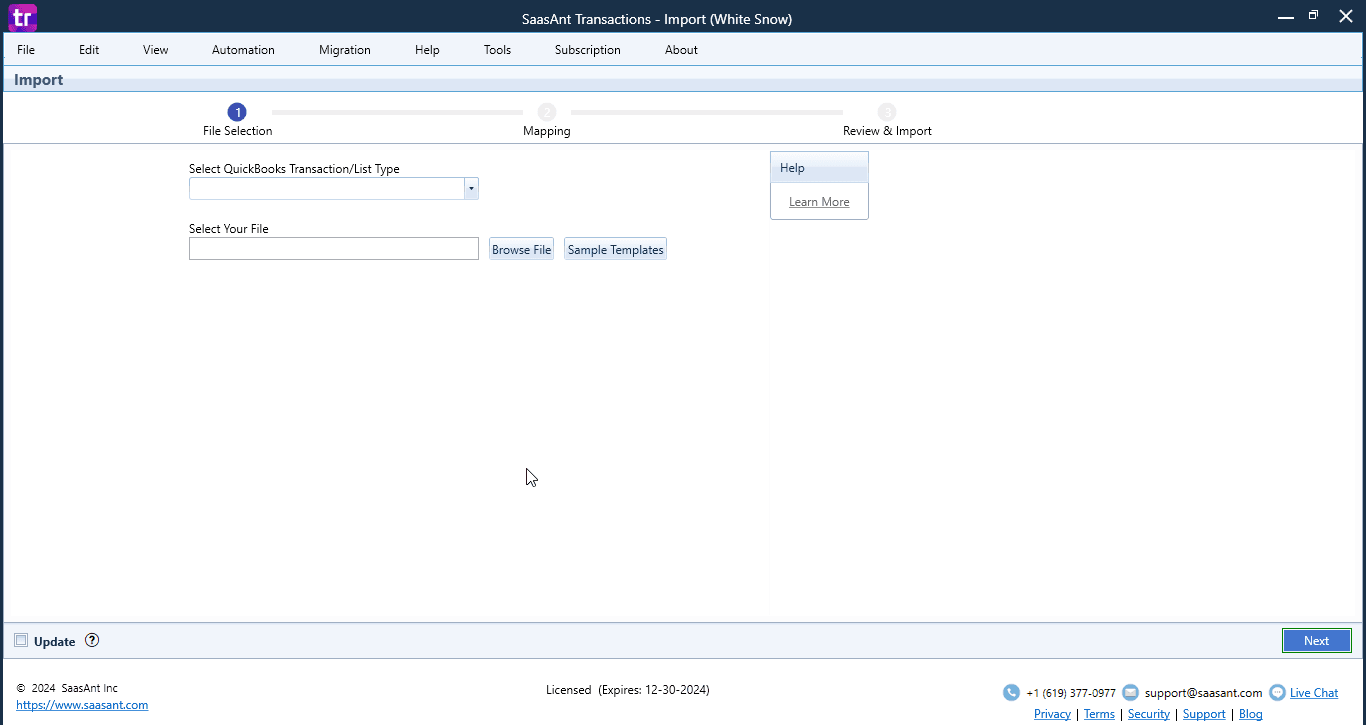
Task: Open the File menu
Action: pos(26,50)
